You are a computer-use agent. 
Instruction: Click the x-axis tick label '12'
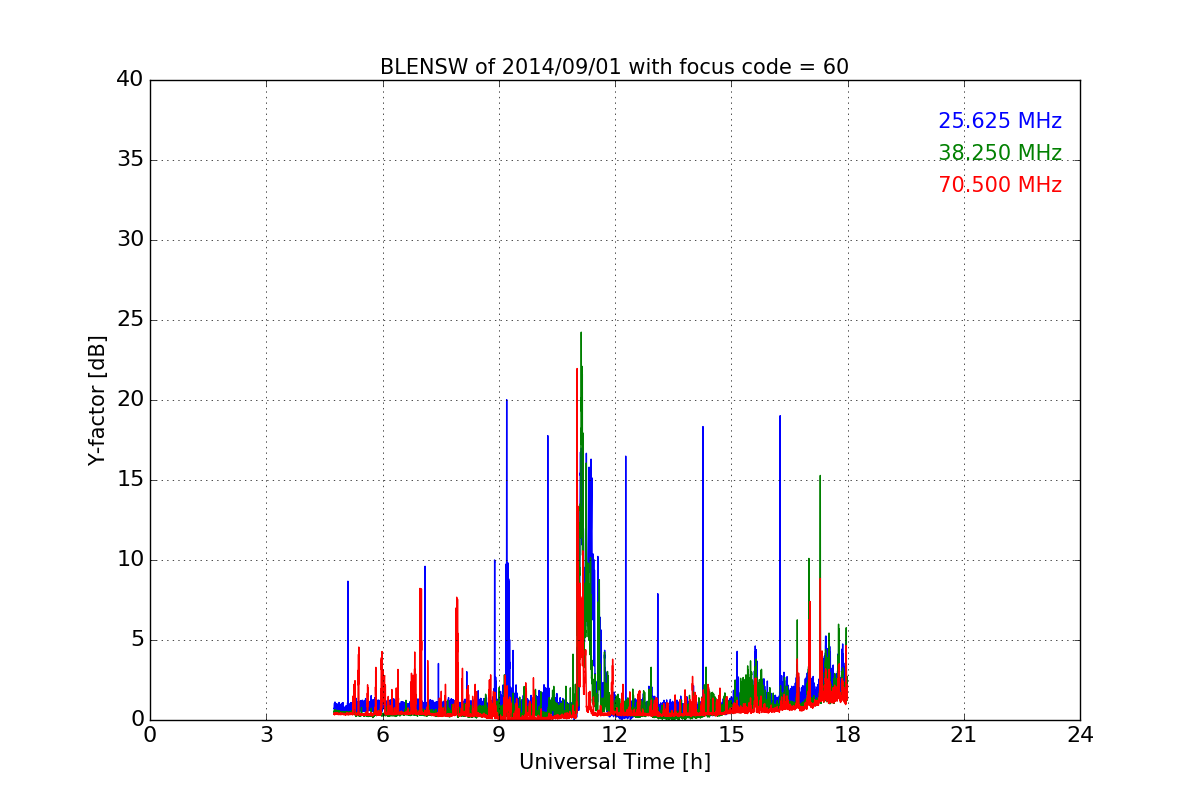pyautogui.click(x=615, y=735)
